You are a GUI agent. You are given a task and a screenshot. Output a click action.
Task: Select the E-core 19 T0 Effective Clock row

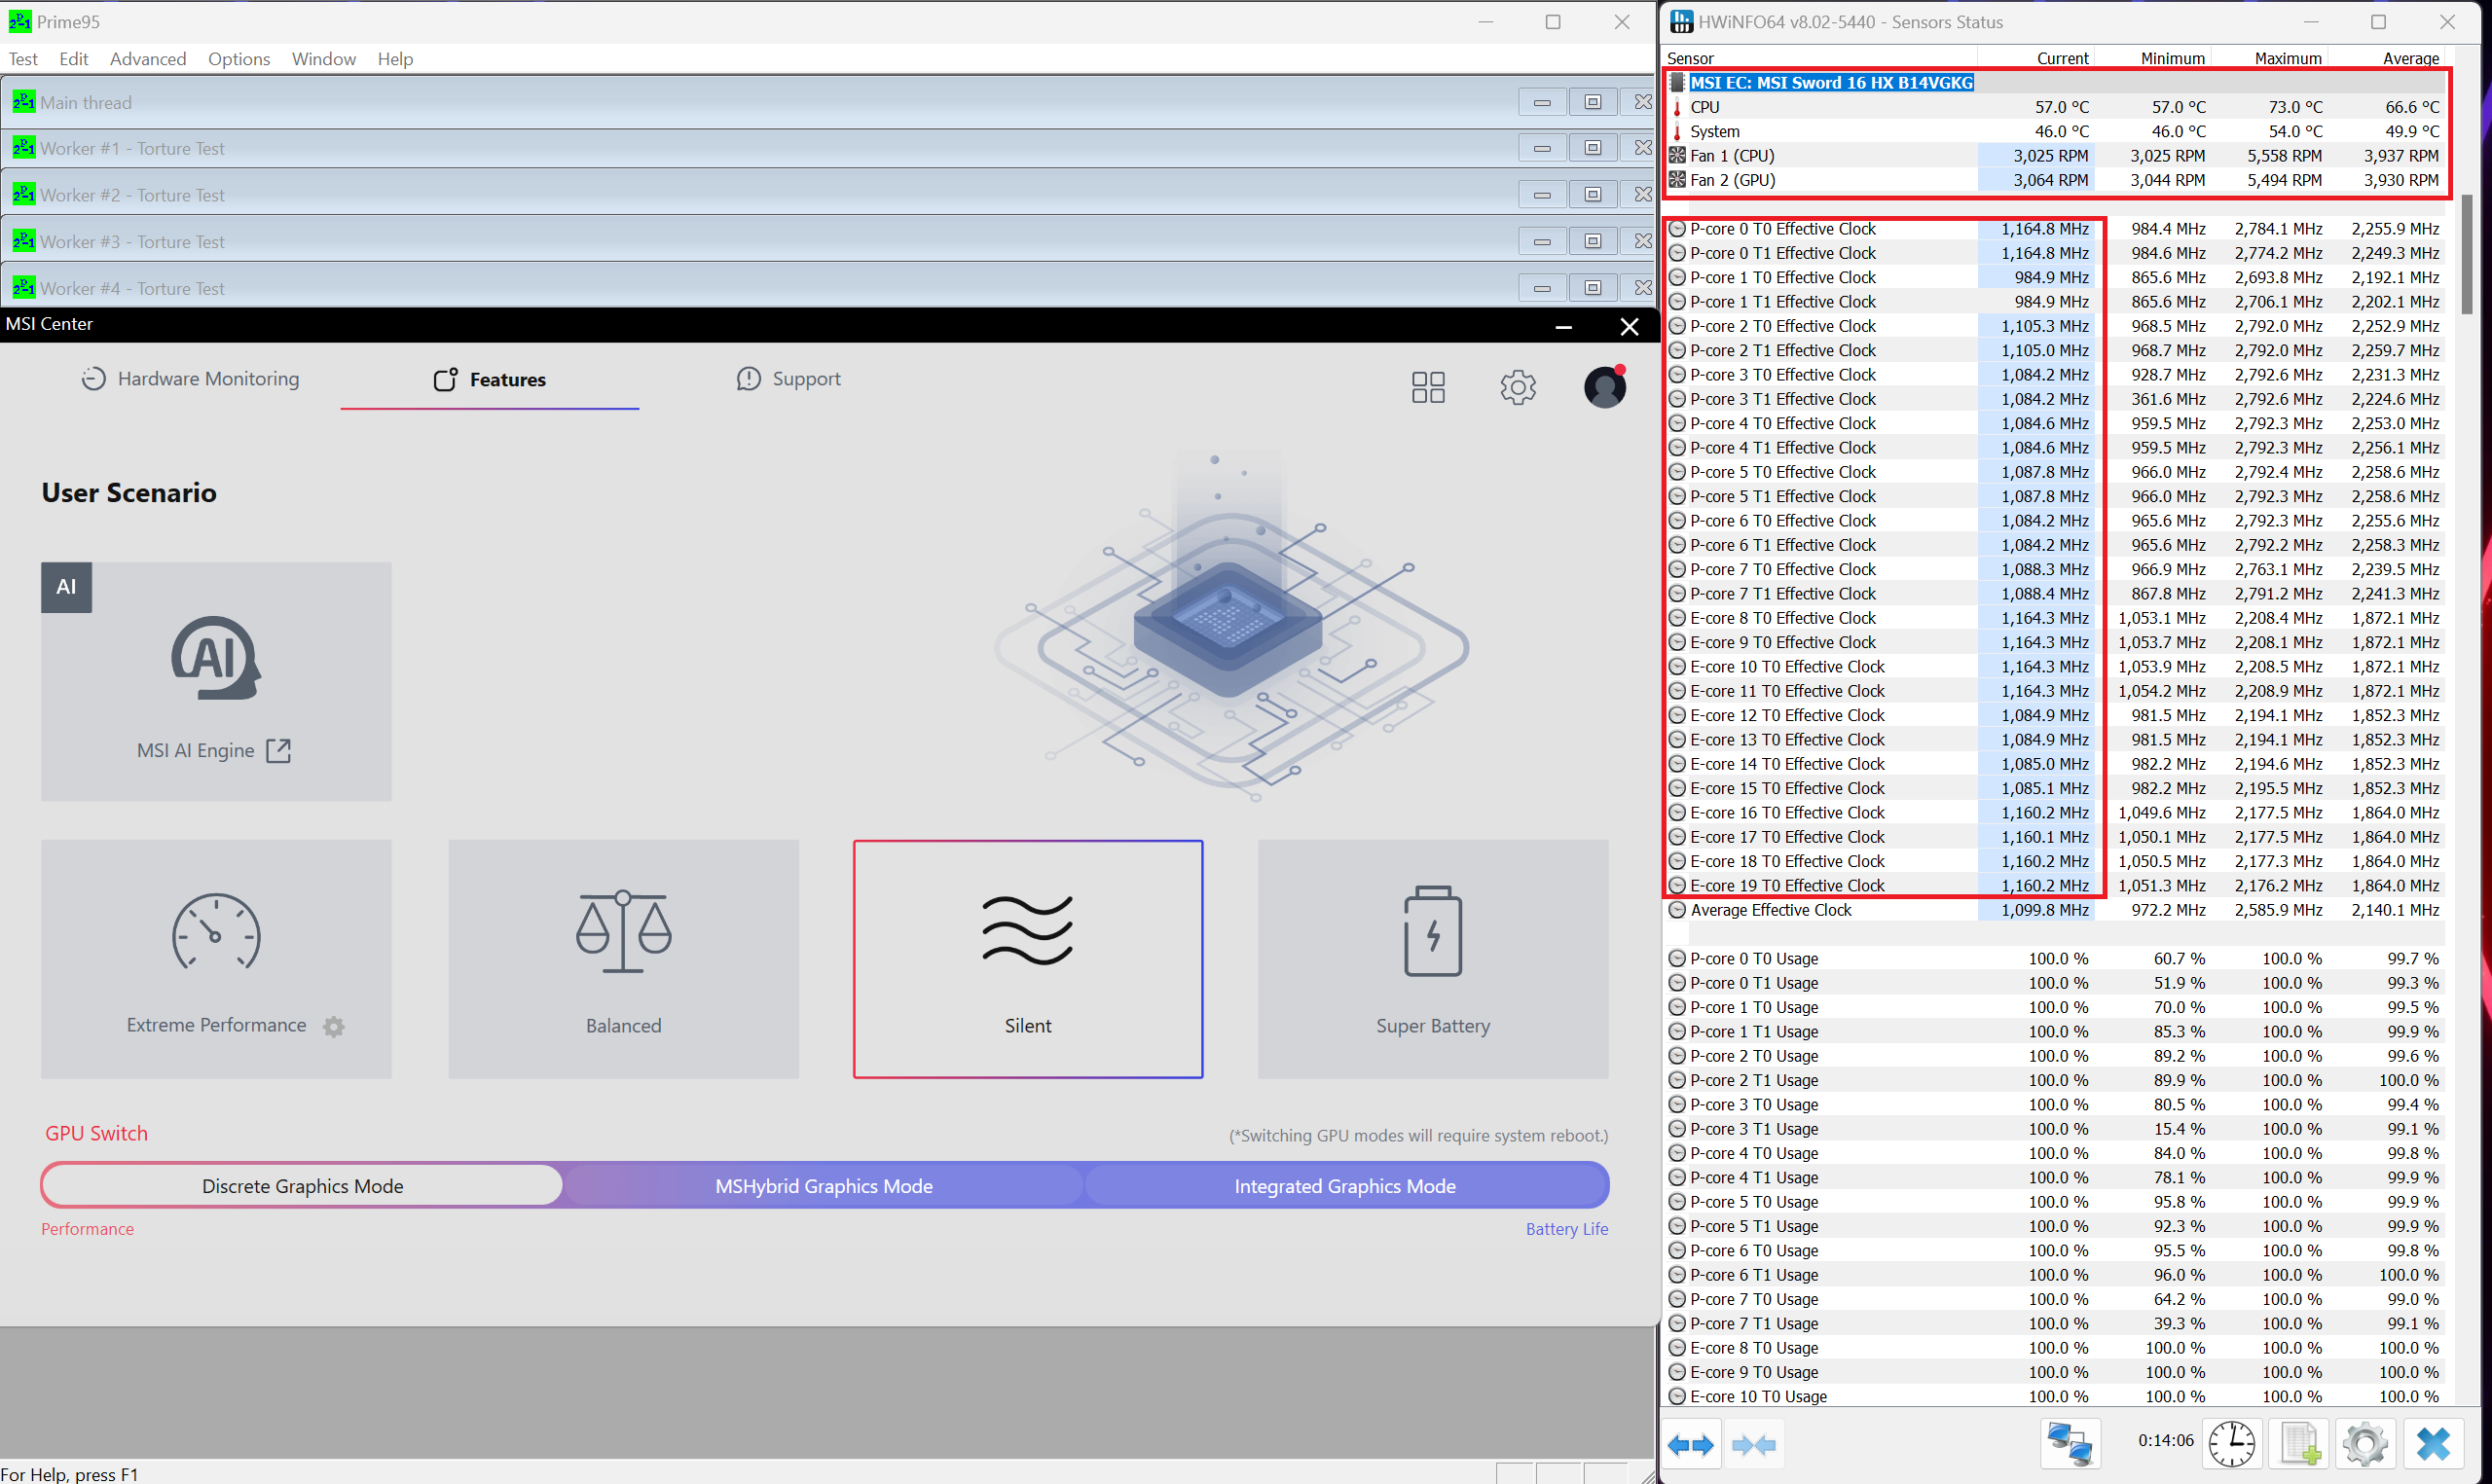(x=2055, y=886)
